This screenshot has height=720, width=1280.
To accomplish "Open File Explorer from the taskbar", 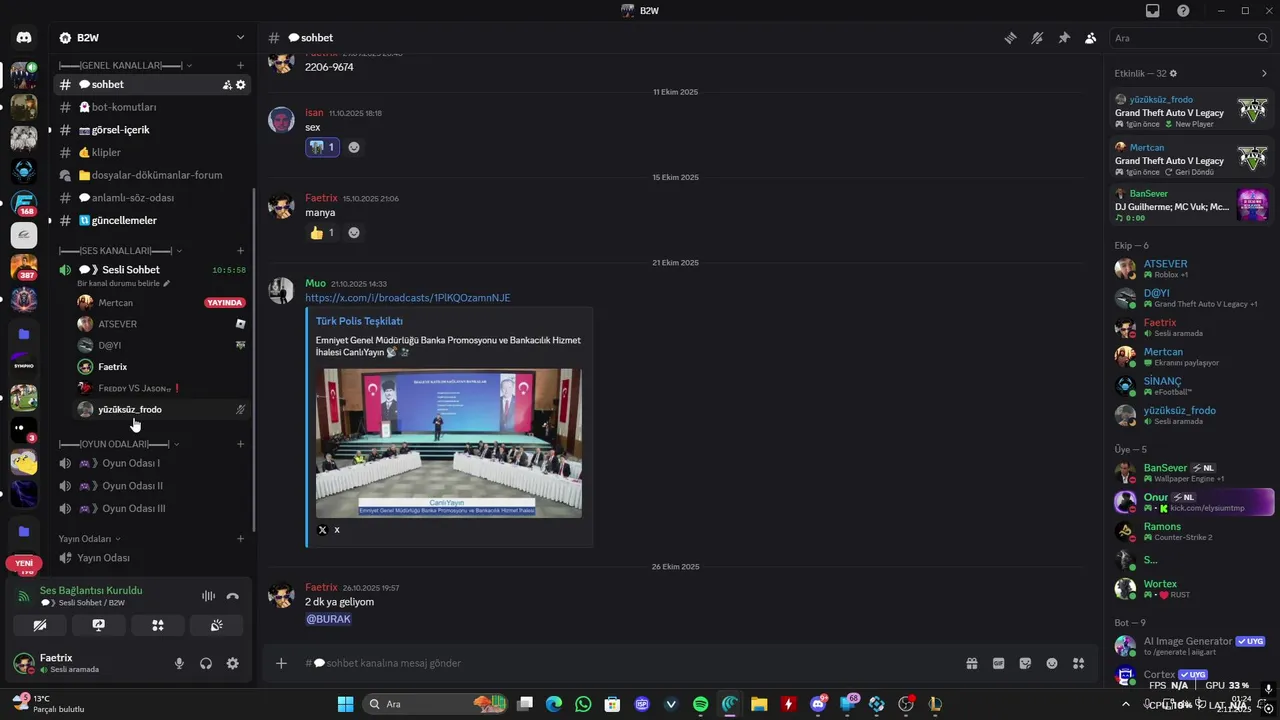I will (x=759, y=704).
